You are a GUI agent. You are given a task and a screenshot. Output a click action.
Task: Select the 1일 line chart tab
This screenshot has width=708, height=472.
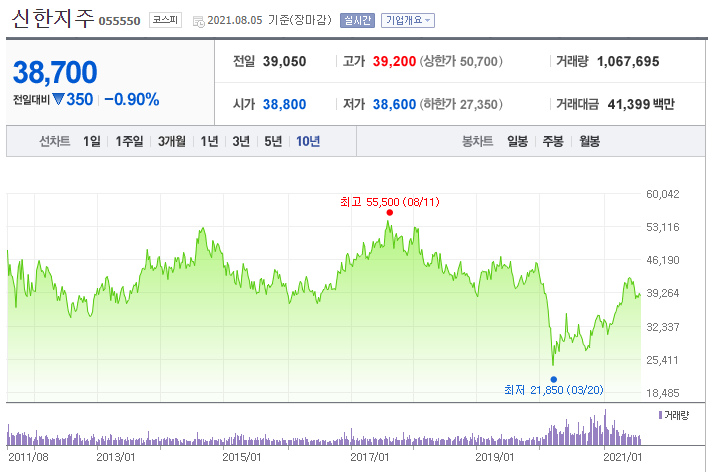click(92, 141)
